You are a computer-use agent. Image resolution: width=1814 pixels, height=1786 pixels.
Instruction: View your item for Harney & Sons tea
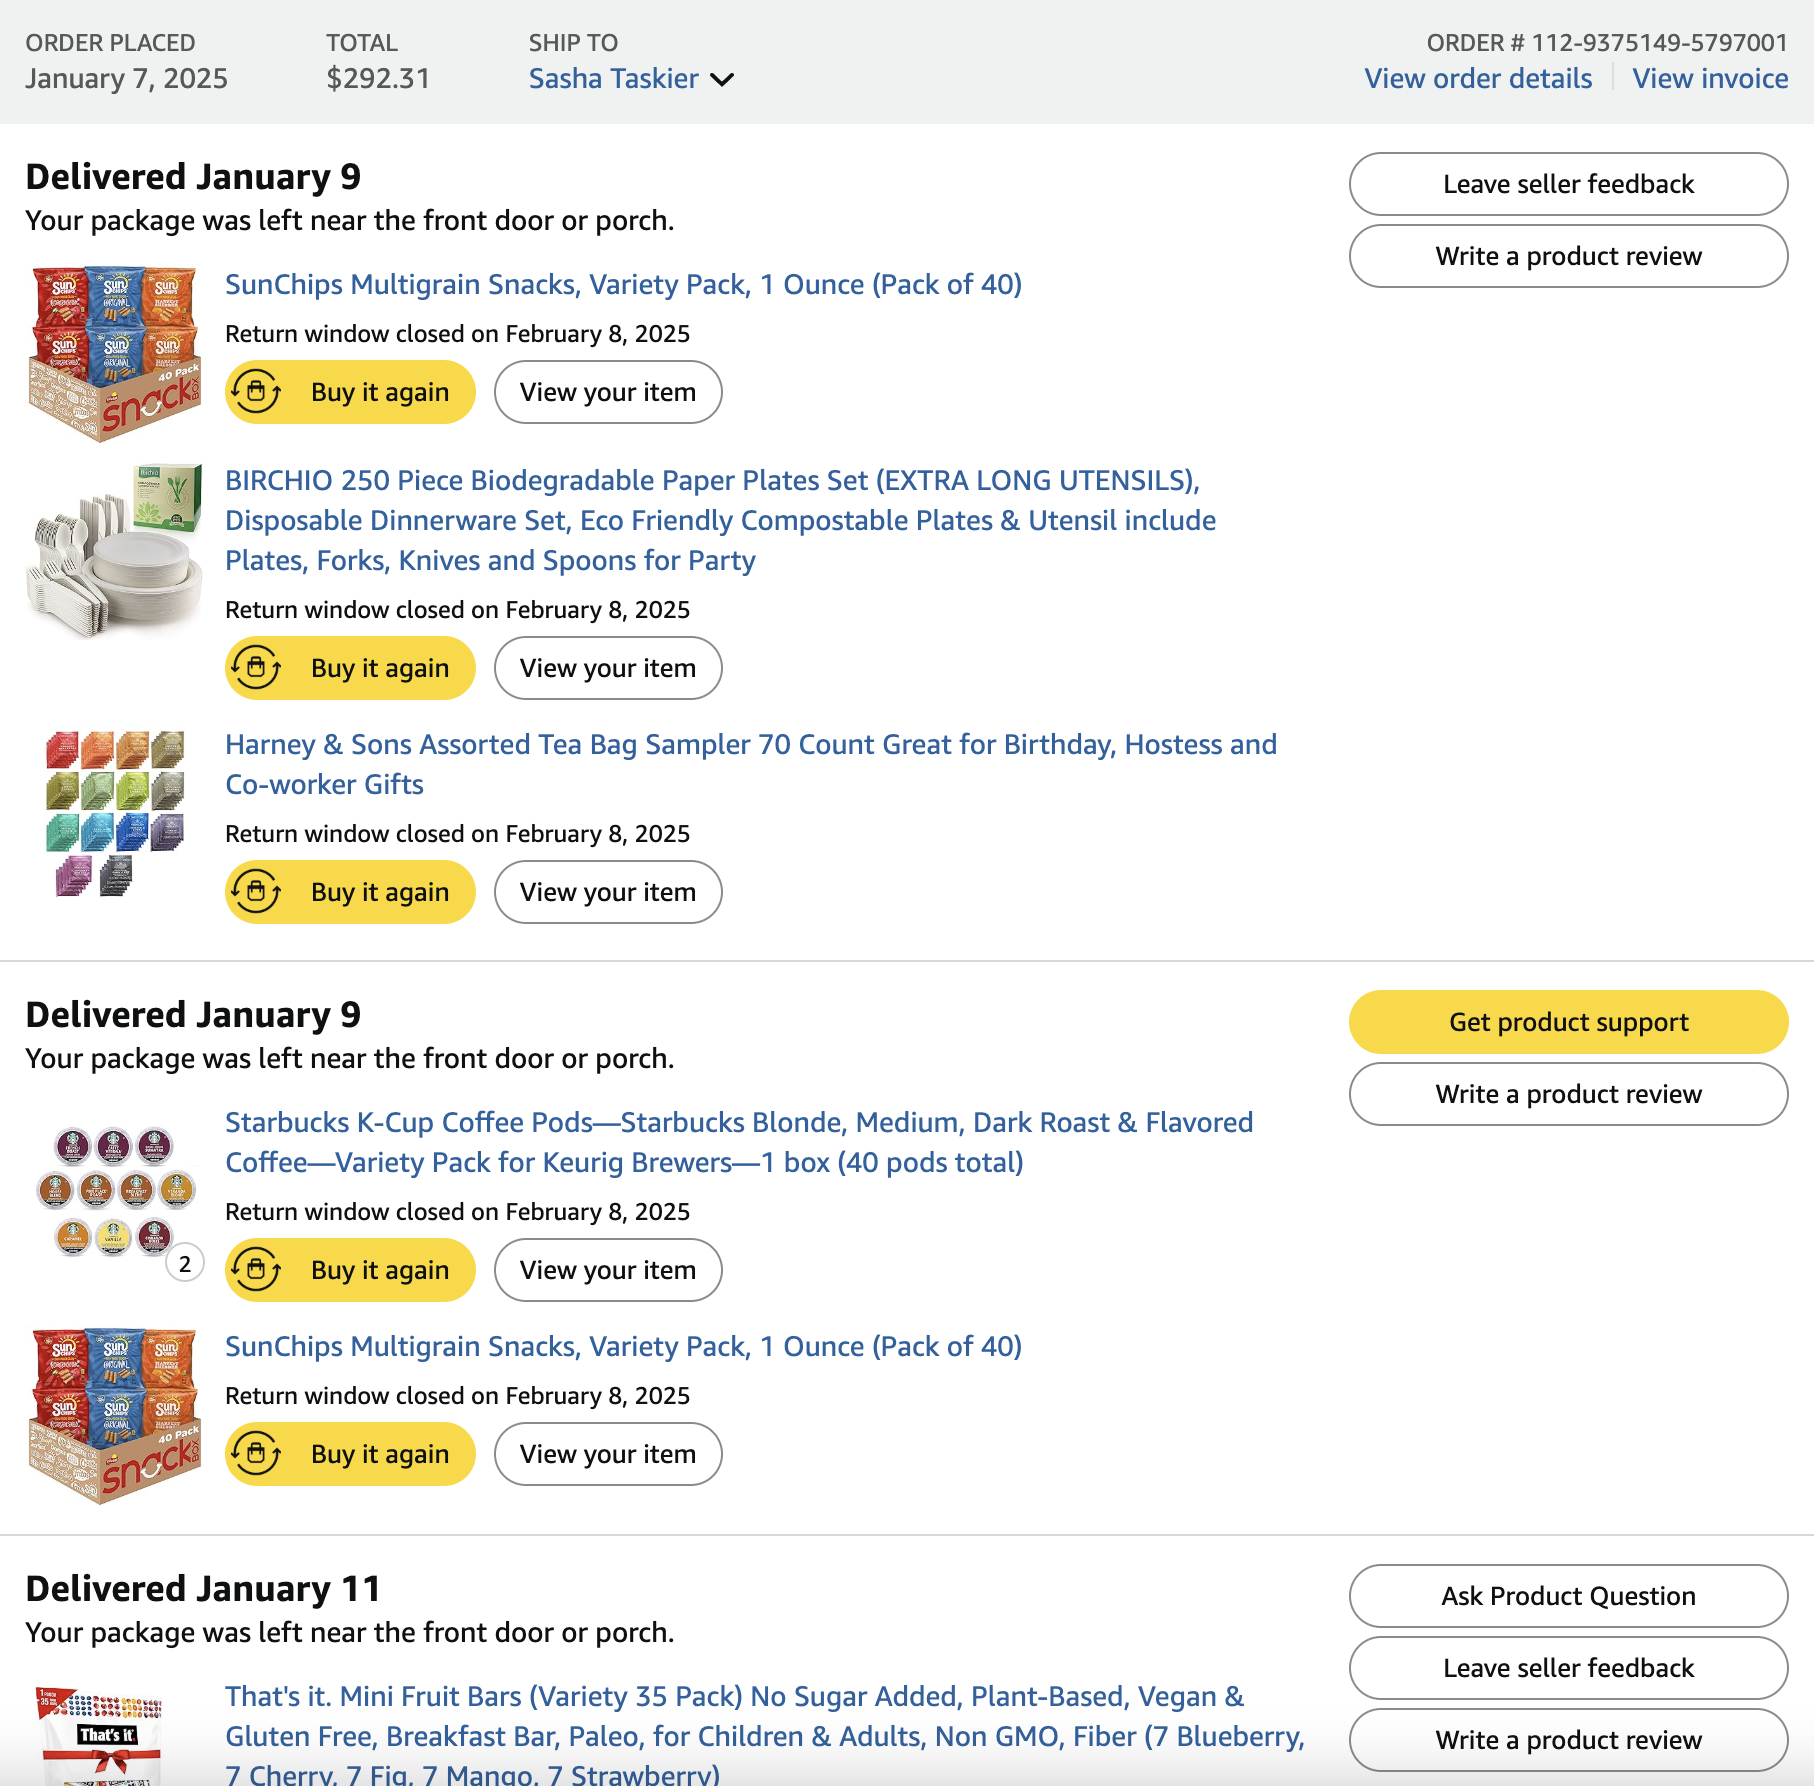608,892
